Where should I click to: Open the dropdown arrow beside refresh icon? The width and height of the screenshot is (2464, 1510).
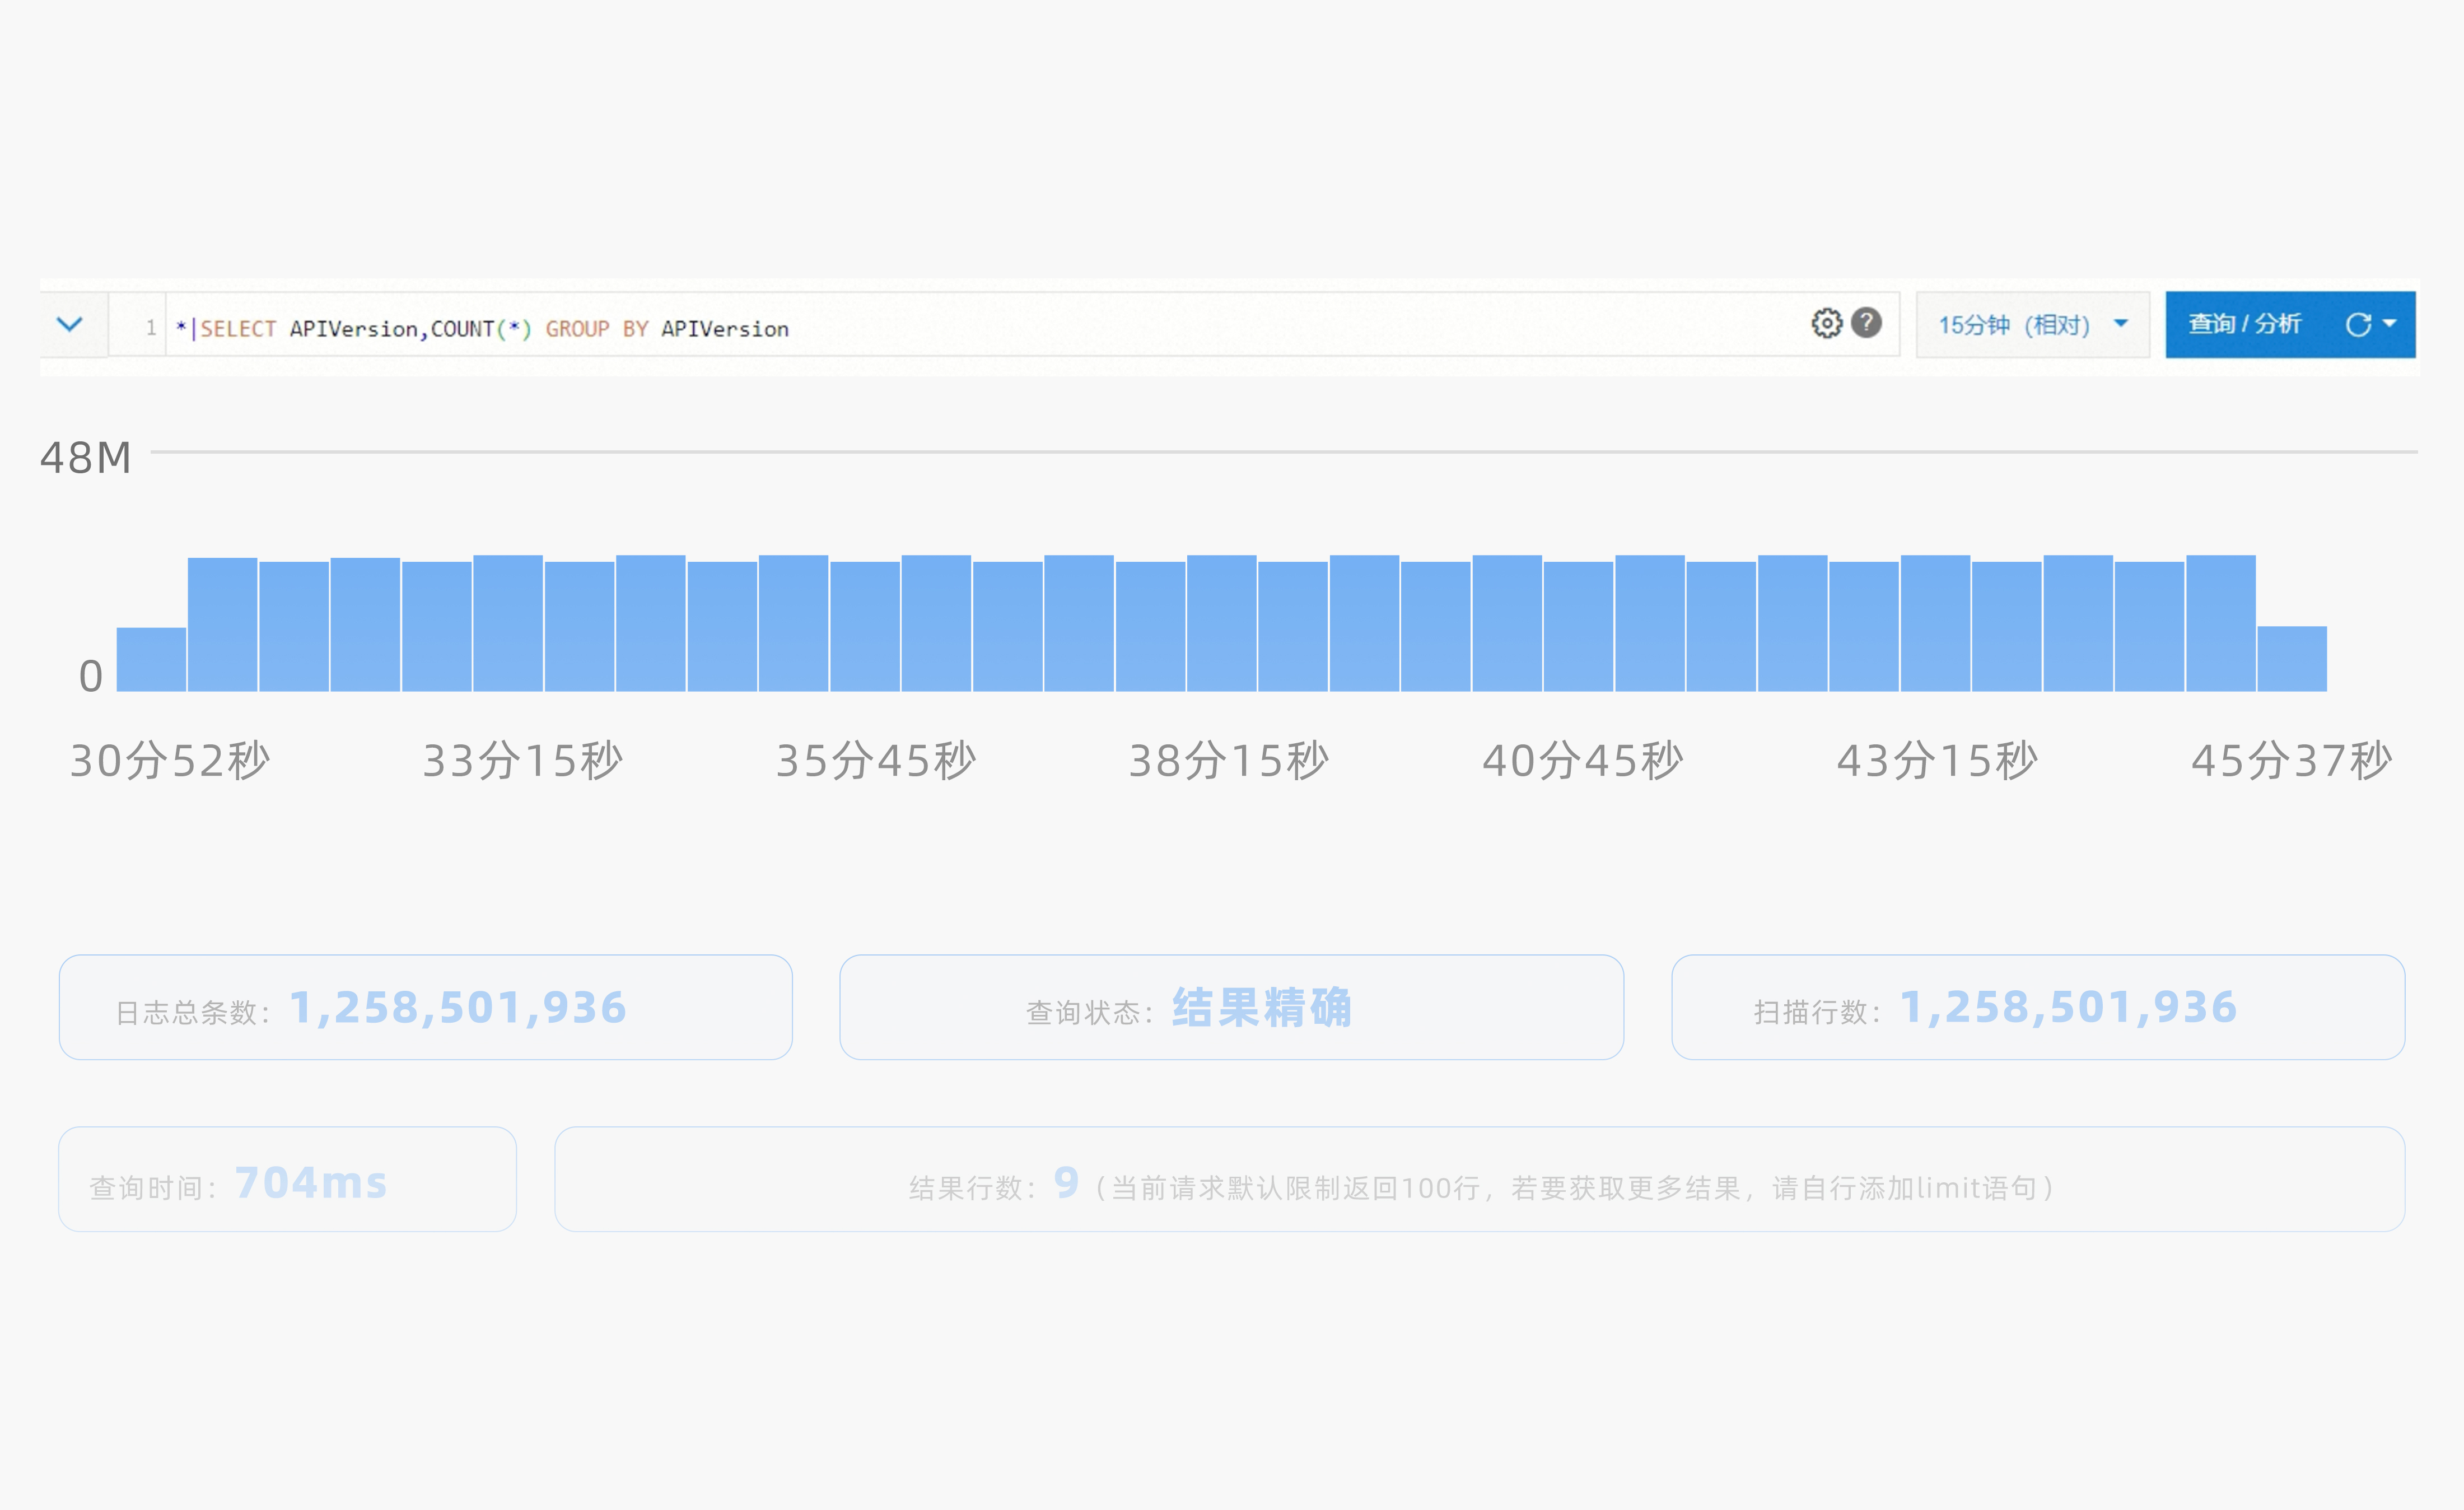point(2390,324)
